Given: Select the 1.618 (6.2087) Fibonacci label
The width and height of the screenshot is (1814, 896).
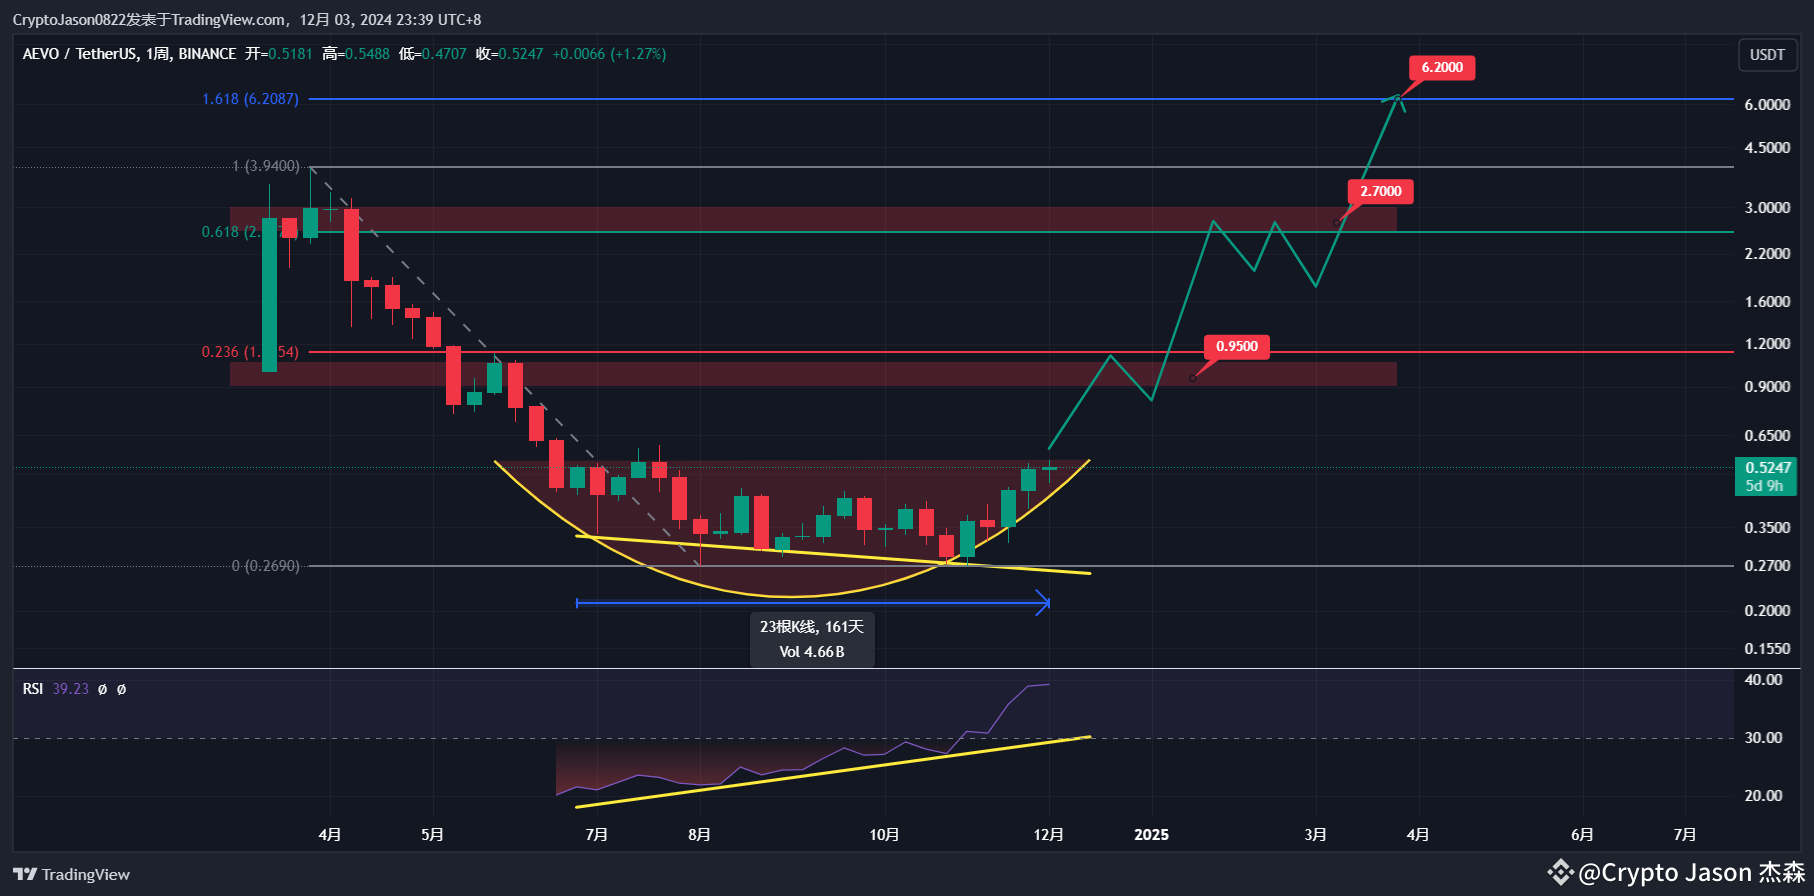Looking at the screenshot, I should [250, 99].
